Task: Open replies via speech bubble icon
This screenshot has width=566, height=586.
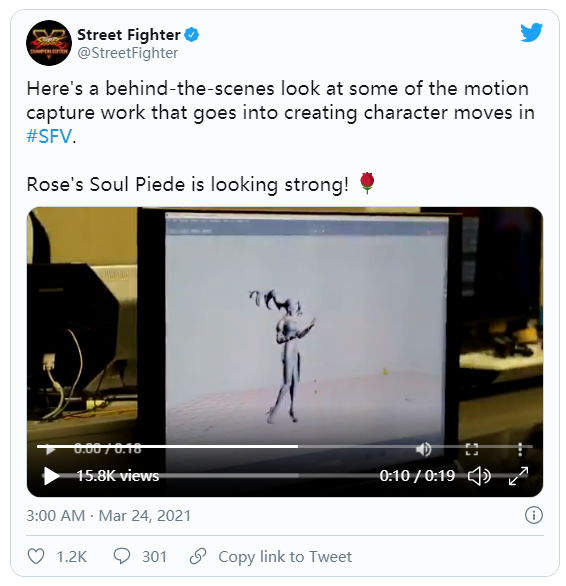Action: pos(122,556)
